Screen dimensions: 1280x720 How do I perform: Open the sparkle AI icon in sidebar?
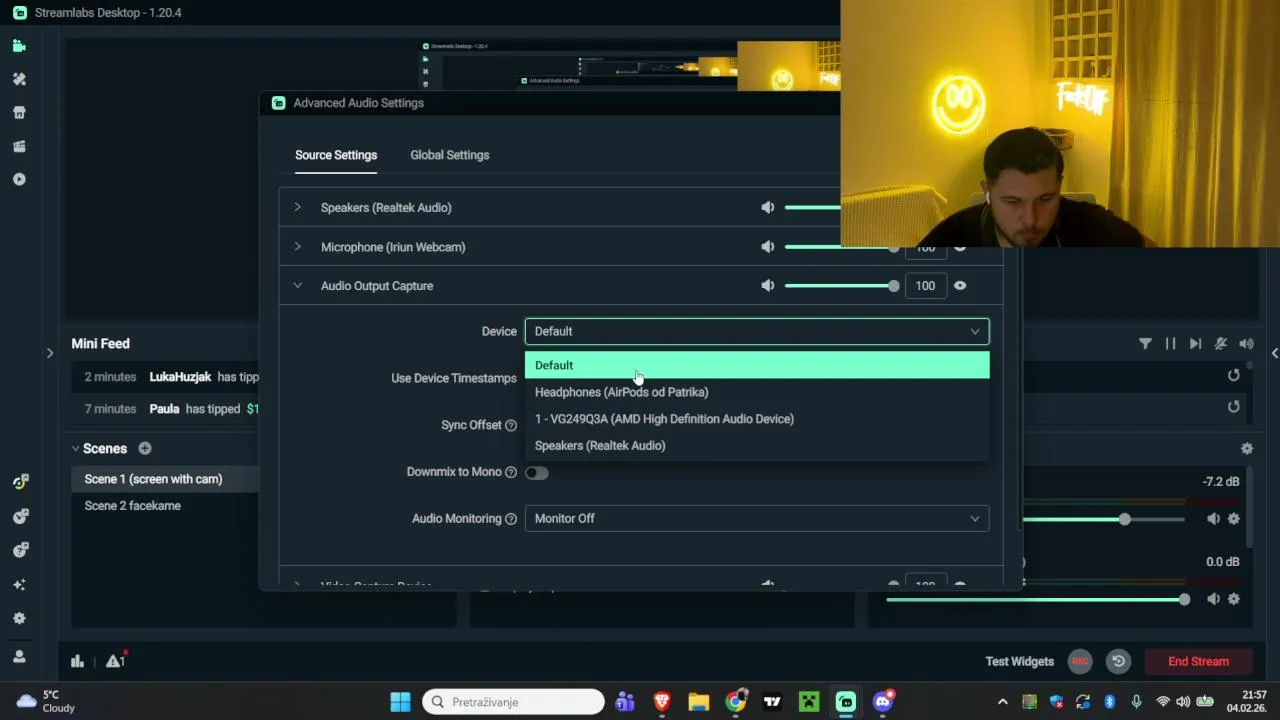(x=19, y=584)
